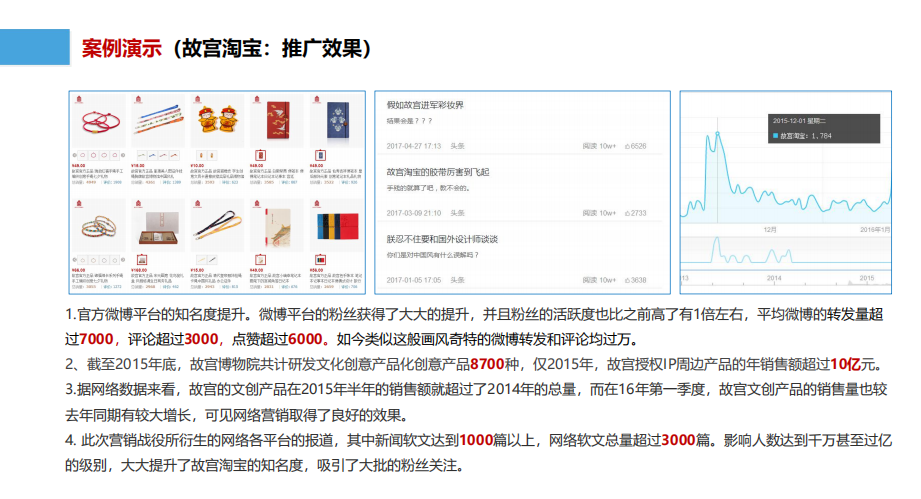Click 2015 on the overview timeline
Screen dimensions: 921x499
867,278
